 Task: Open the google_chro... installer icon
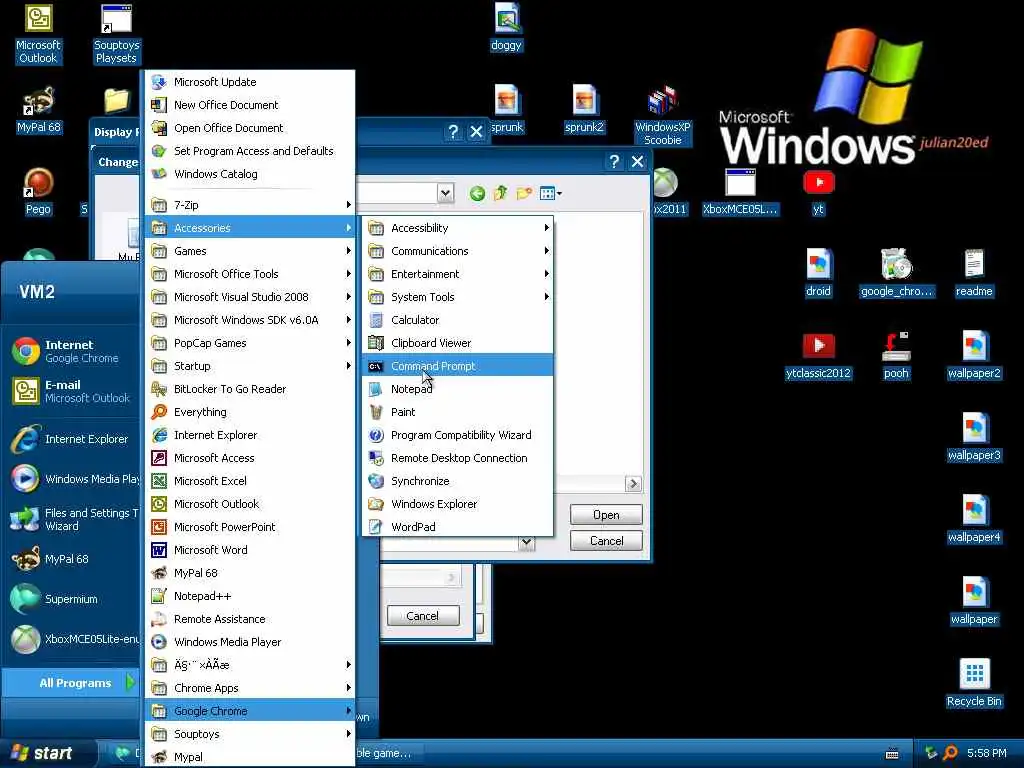(x=896, y=273)
